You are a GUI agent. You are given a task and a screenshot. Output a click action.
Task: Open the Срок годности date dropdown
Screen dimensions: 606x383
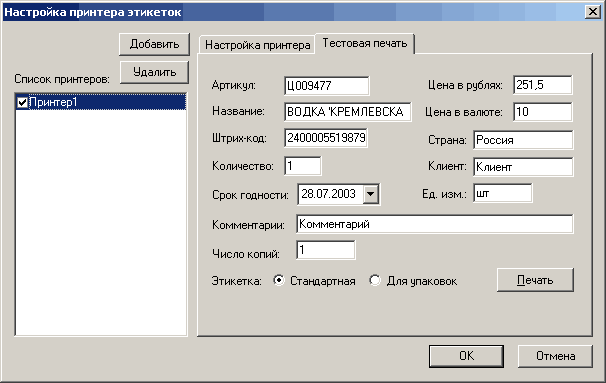(x=371, y=194)
